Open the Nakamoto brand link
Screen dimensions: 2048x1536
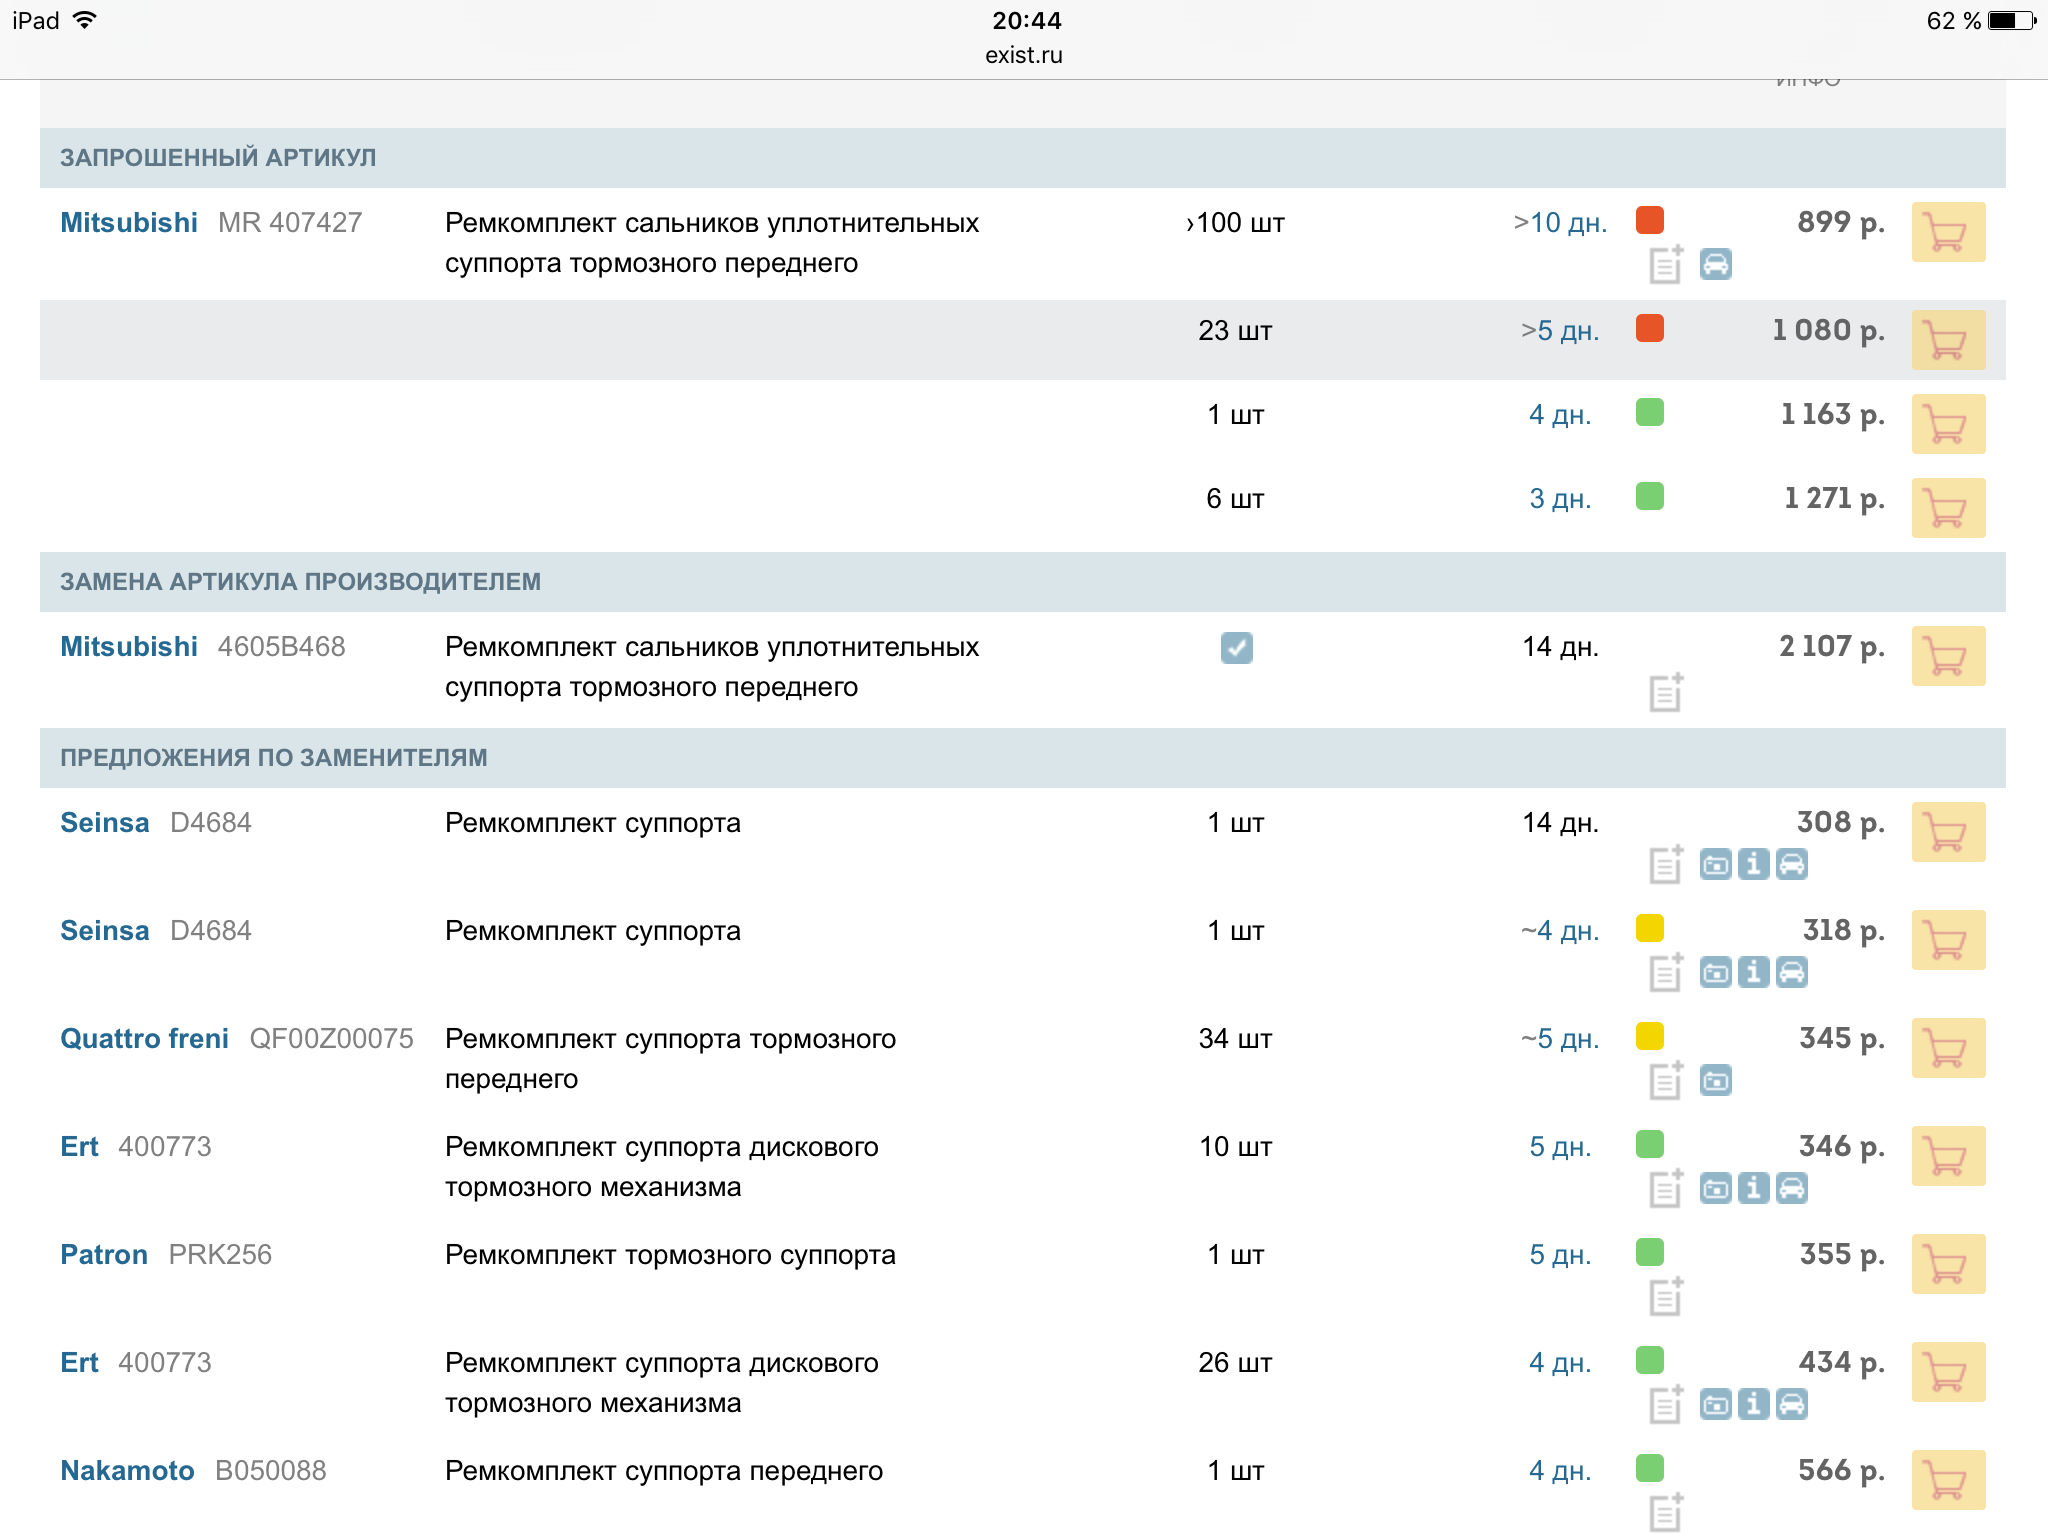tap(127, 1471)
